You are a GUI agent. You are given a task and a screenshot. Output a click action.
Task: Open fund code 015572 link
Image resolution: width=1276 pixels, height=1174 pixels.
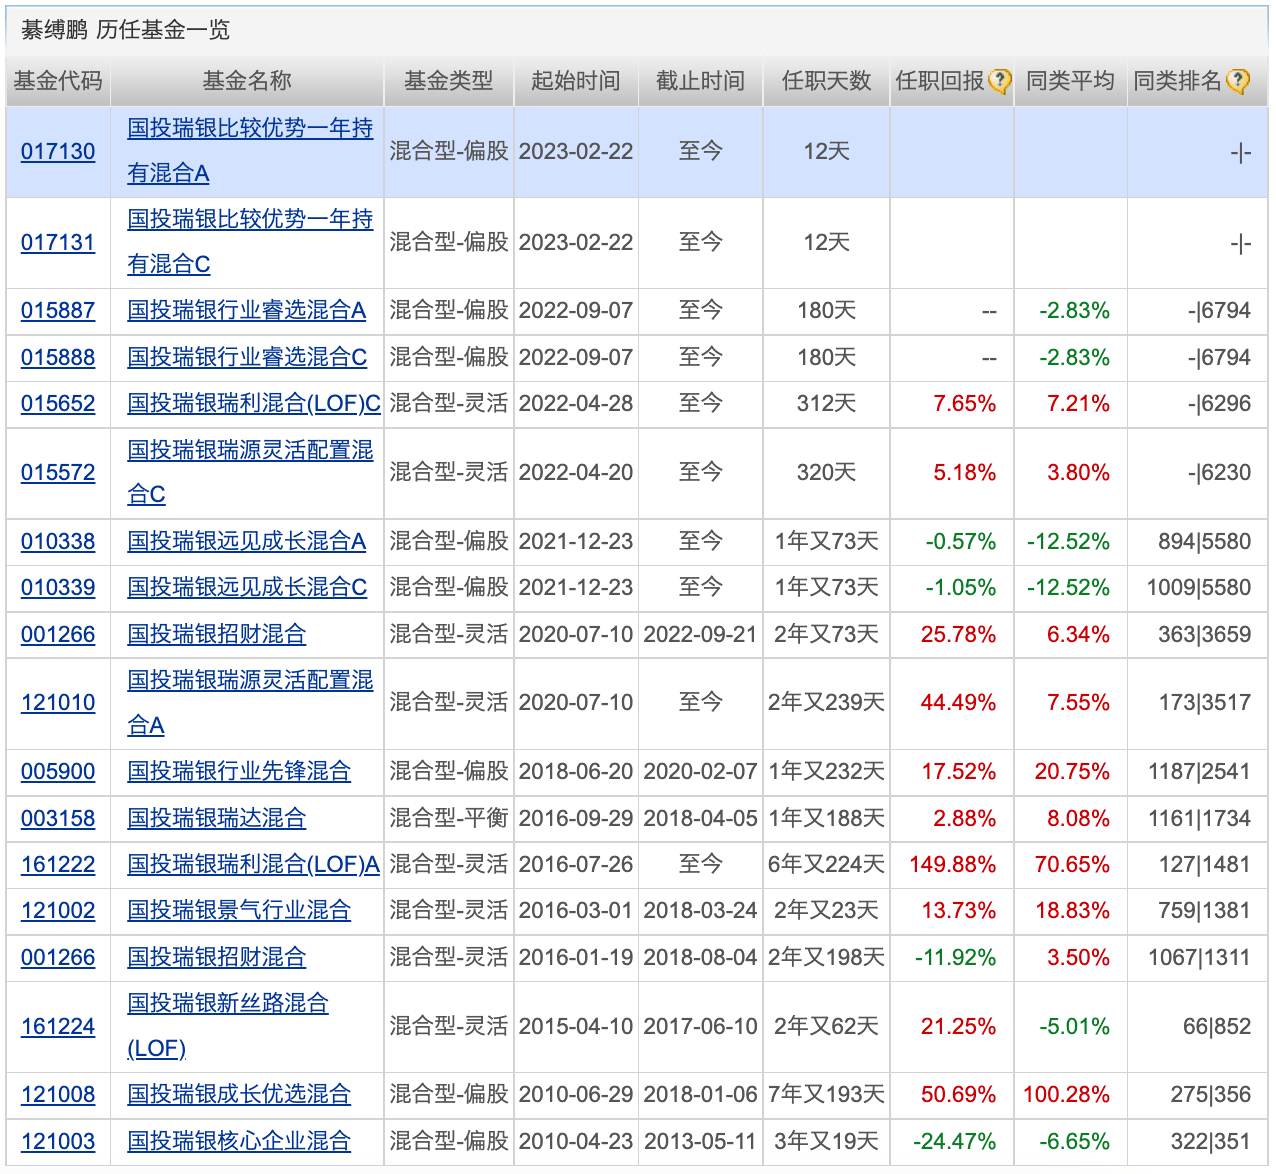tap(58, 473)
